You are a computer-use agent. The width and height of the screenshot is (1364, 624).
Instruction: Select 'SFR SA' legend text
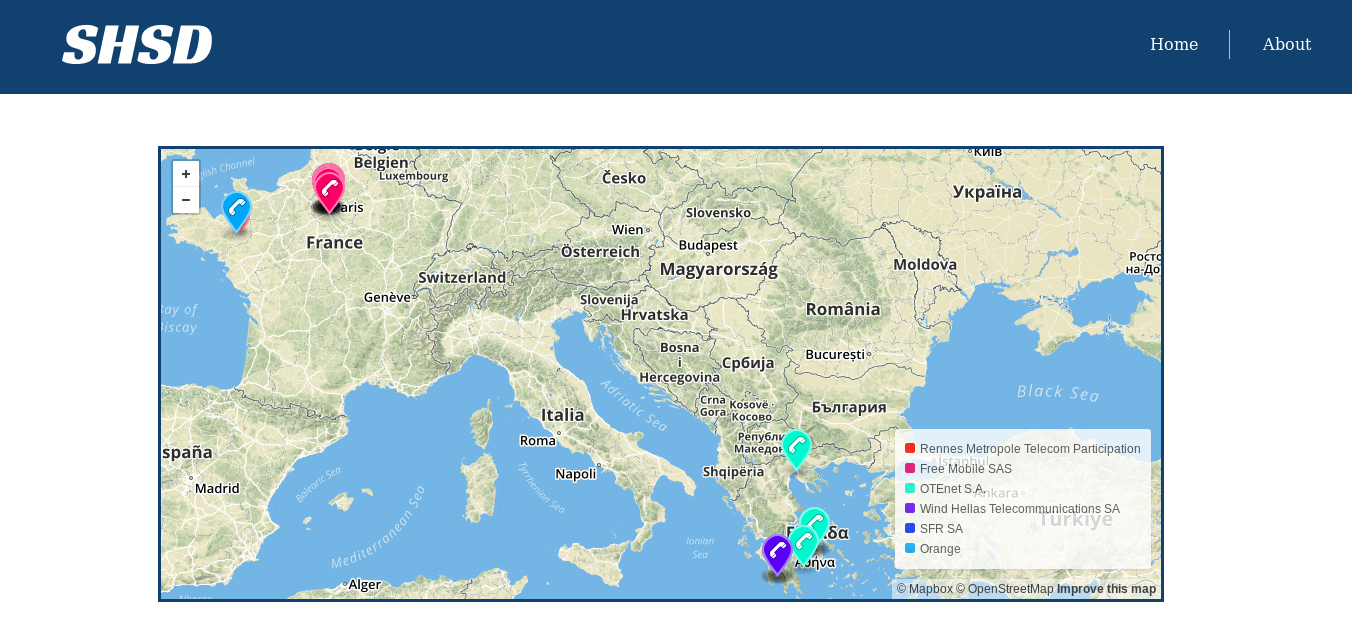[x=941, y=529]
